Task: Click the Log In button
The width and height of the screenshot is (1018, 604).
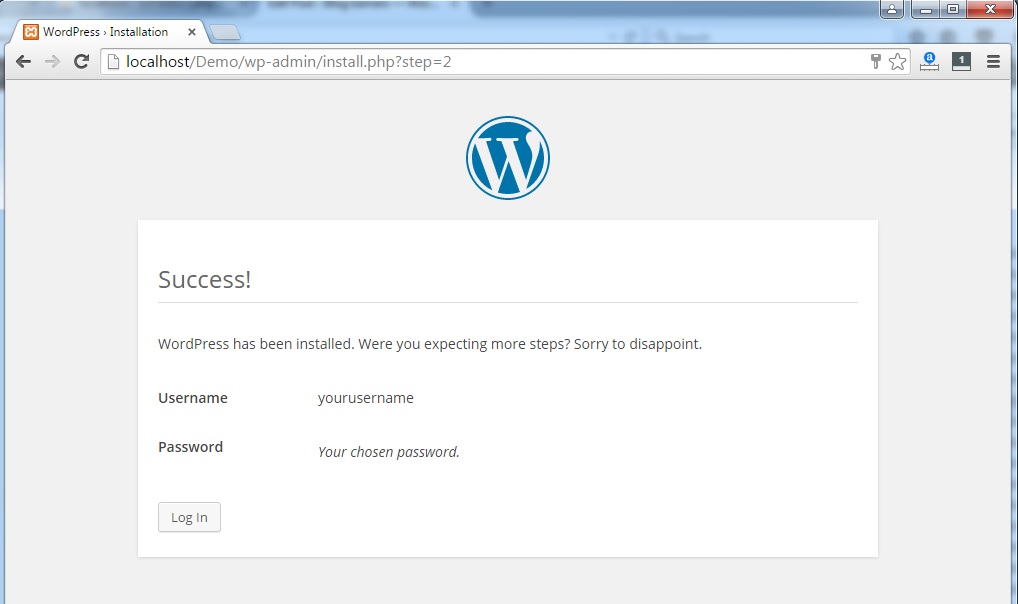Action: [x=190, y=517]
